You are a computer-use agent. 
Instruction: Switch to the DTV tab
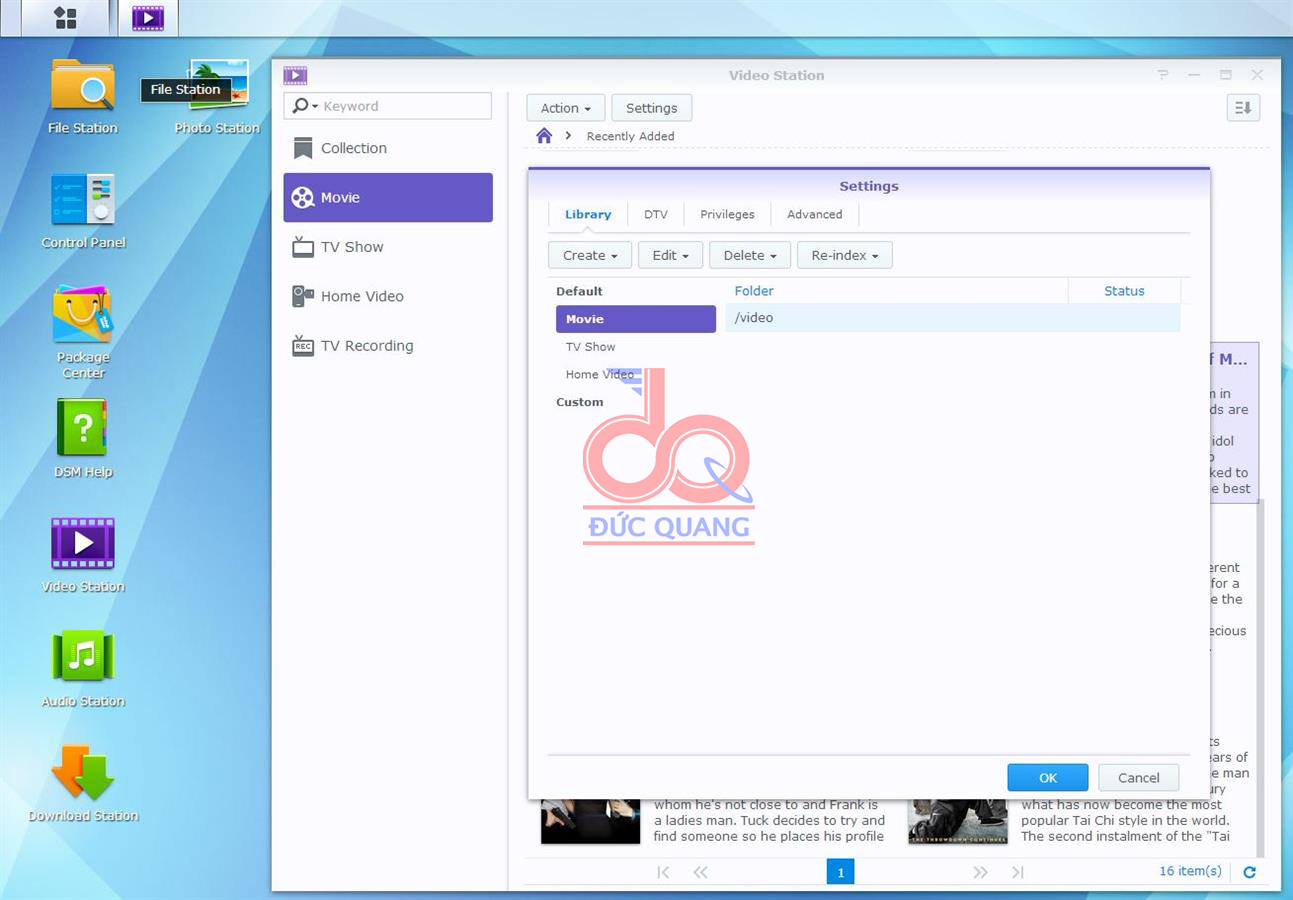tap(656, 214)
